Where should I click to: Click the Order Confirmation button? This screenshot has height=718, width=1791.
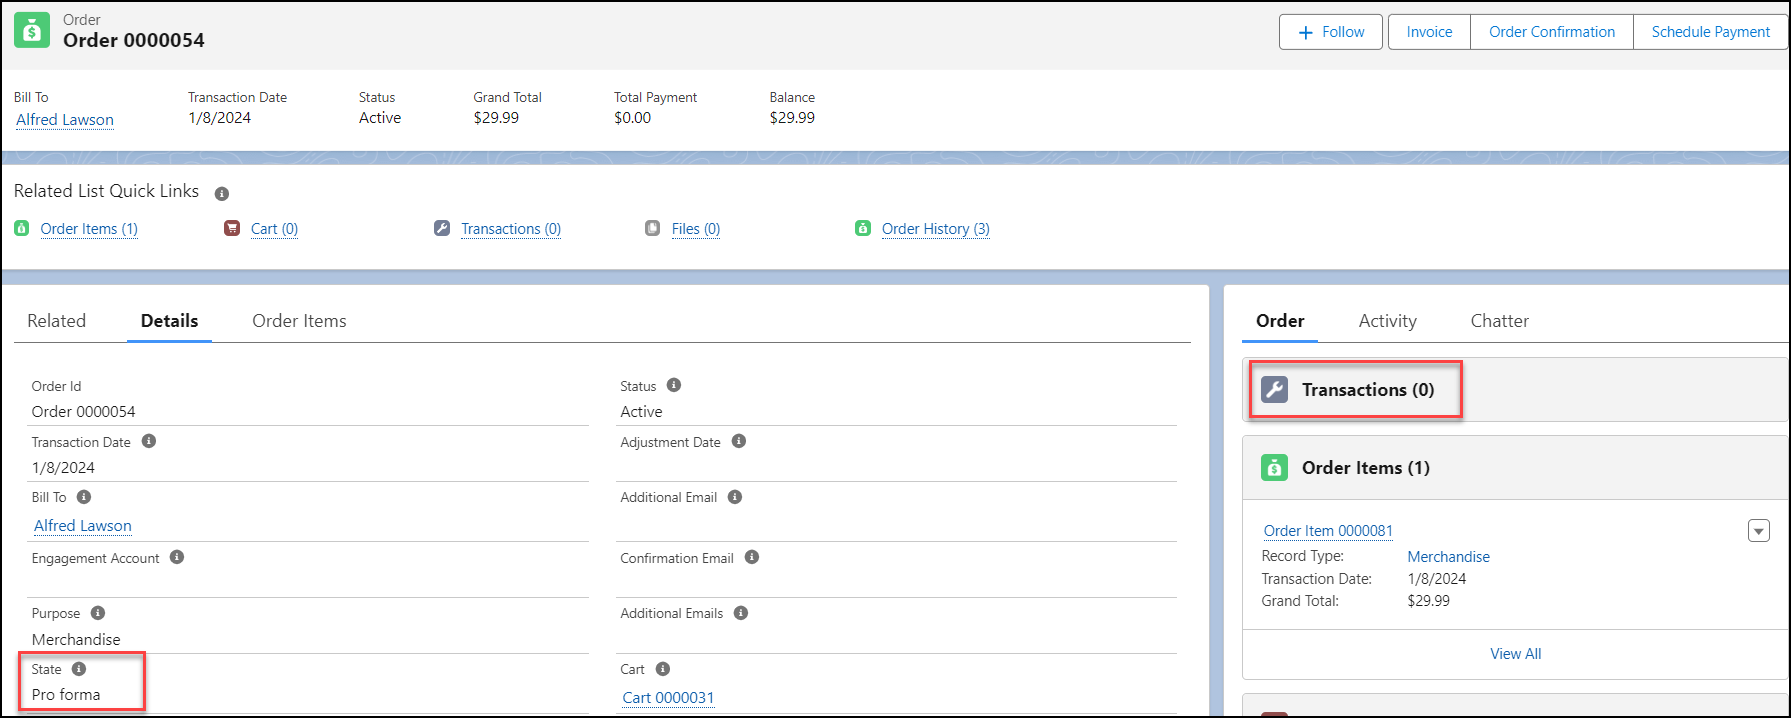[1551, 32]
